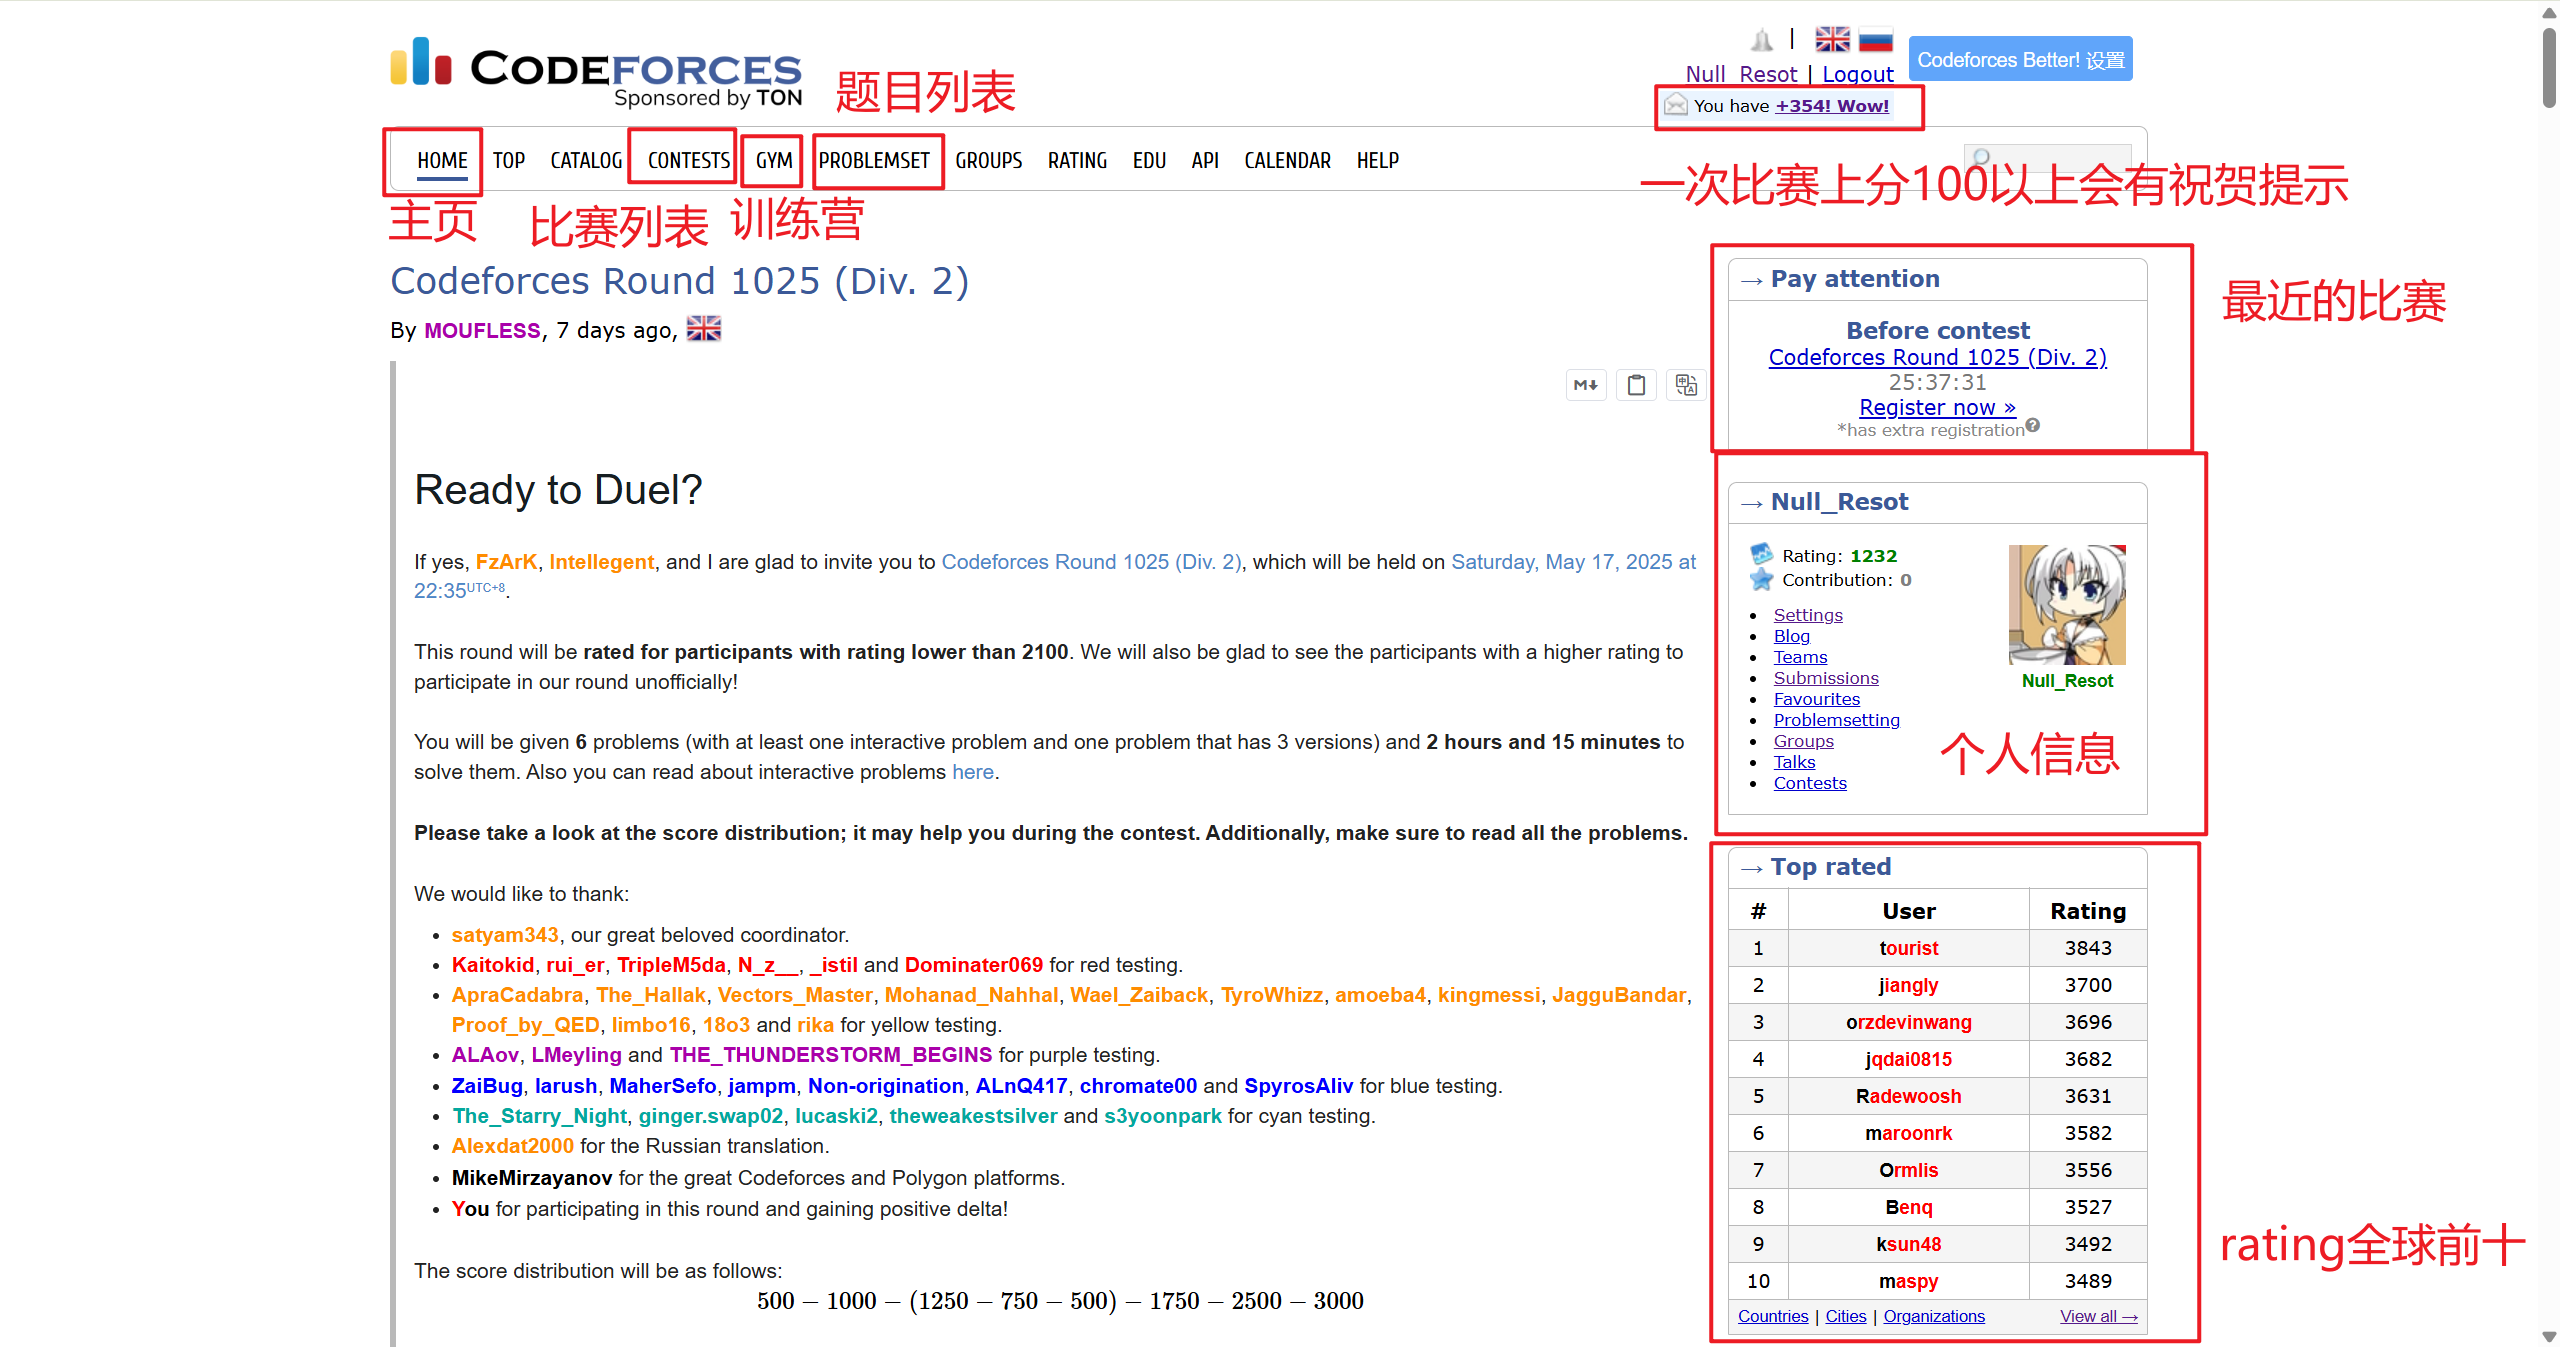Image resolution: width=2560 pixels, height=1347 pixels.
Task: Open the Submissions link in profile panel
Action: [1825, 678]
